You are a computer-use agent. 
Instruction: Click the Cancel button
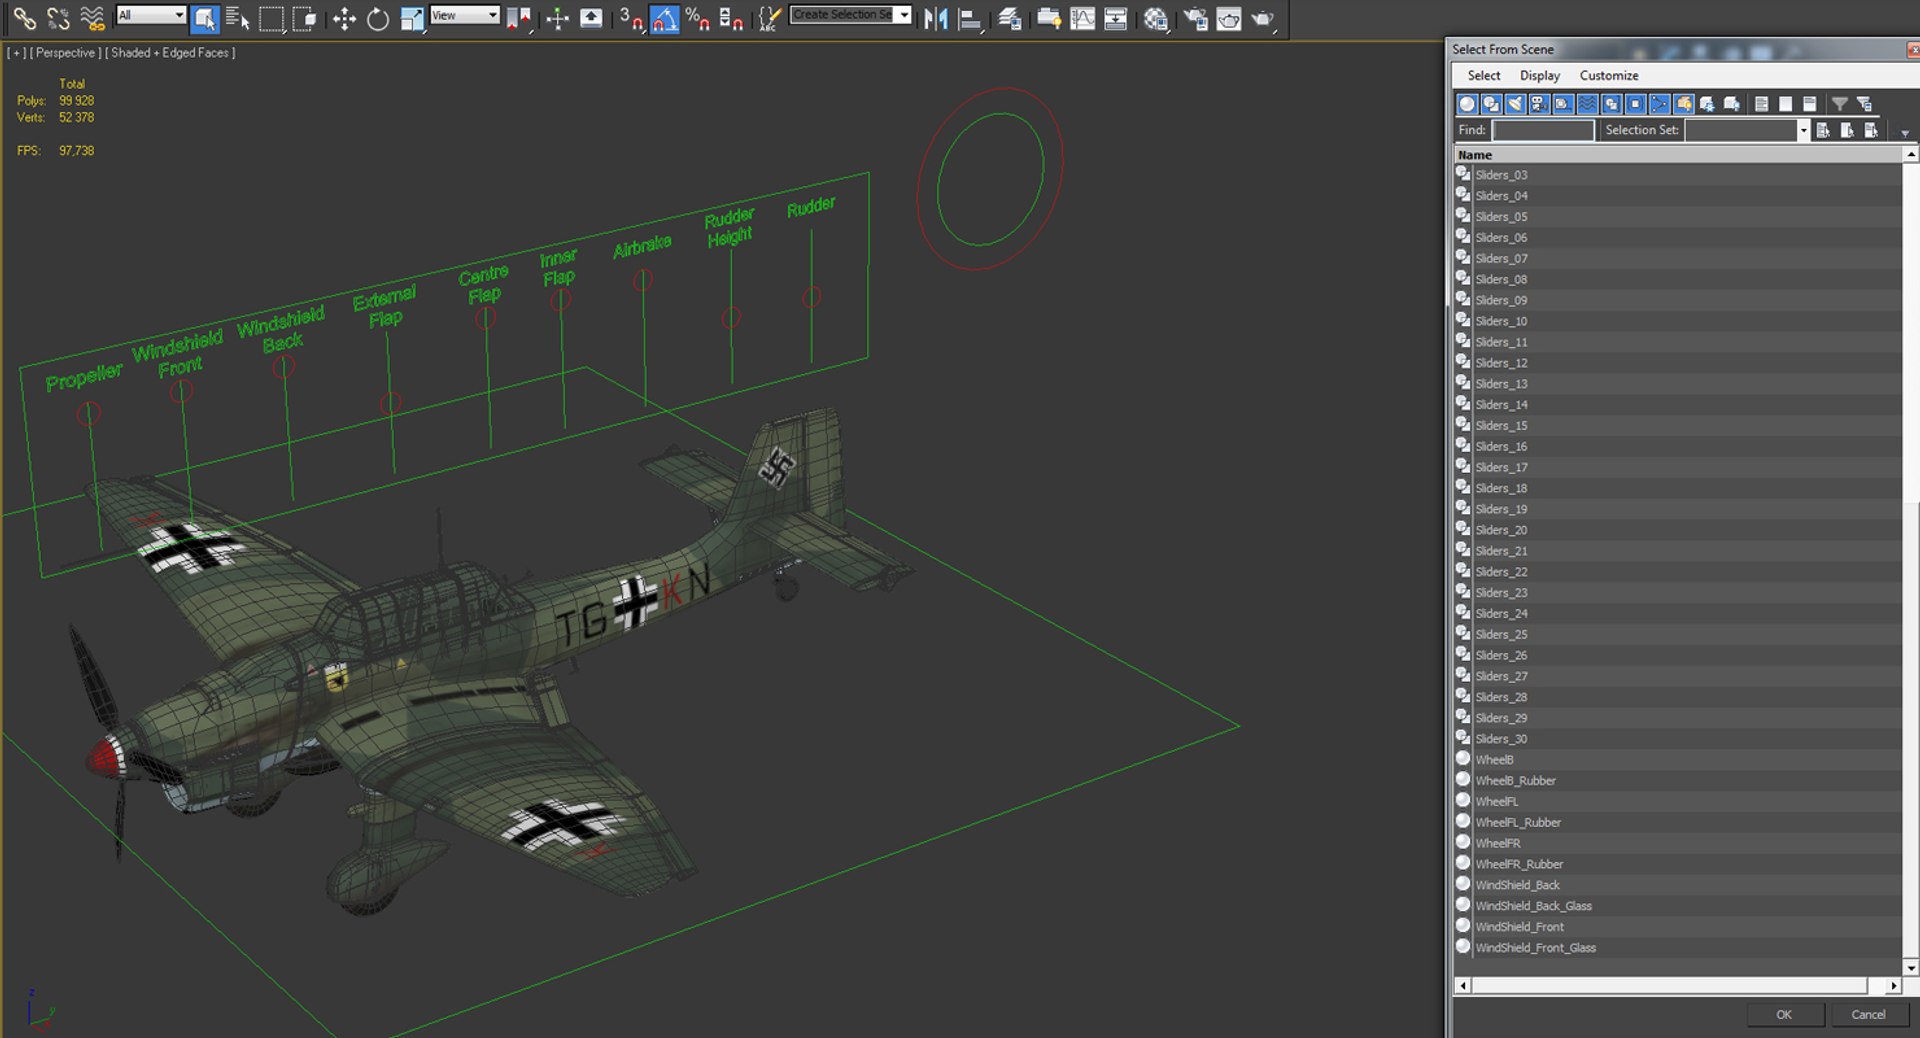tap(1868, 1014)
